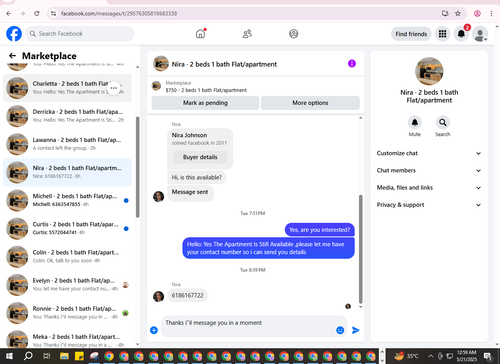Screen dimensions: 500x364
Task: Open the Groups icon in top navigation
Action: pos(294,34)
